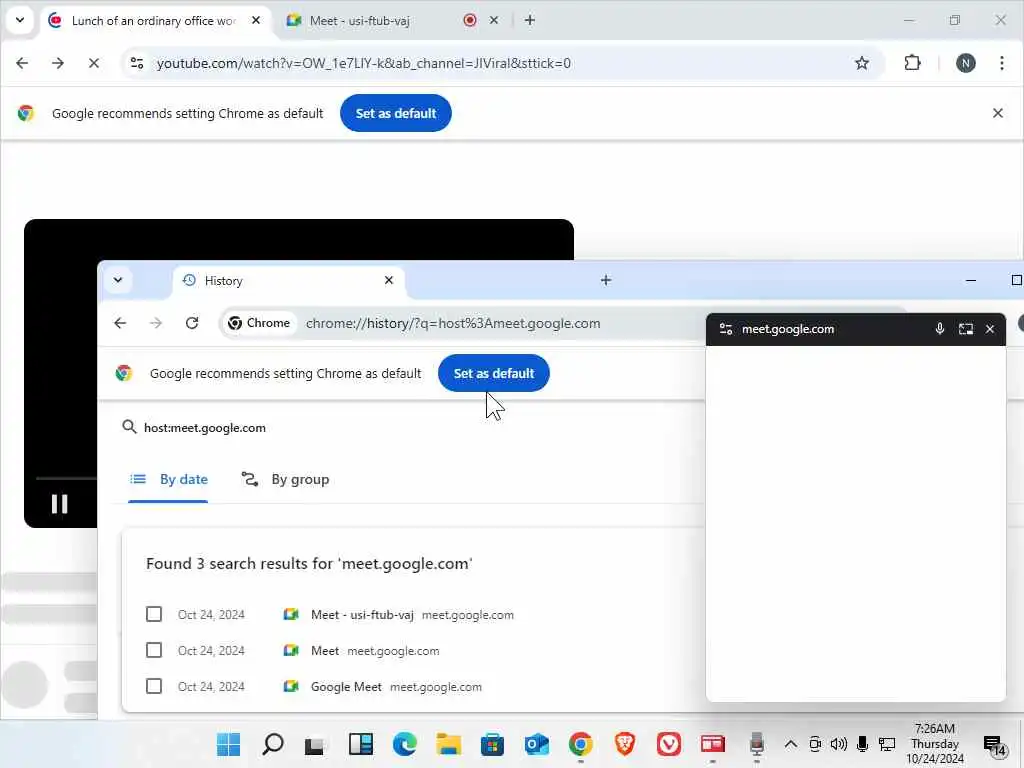Click site settings icon in meet.google.com popup

(726, 329)
